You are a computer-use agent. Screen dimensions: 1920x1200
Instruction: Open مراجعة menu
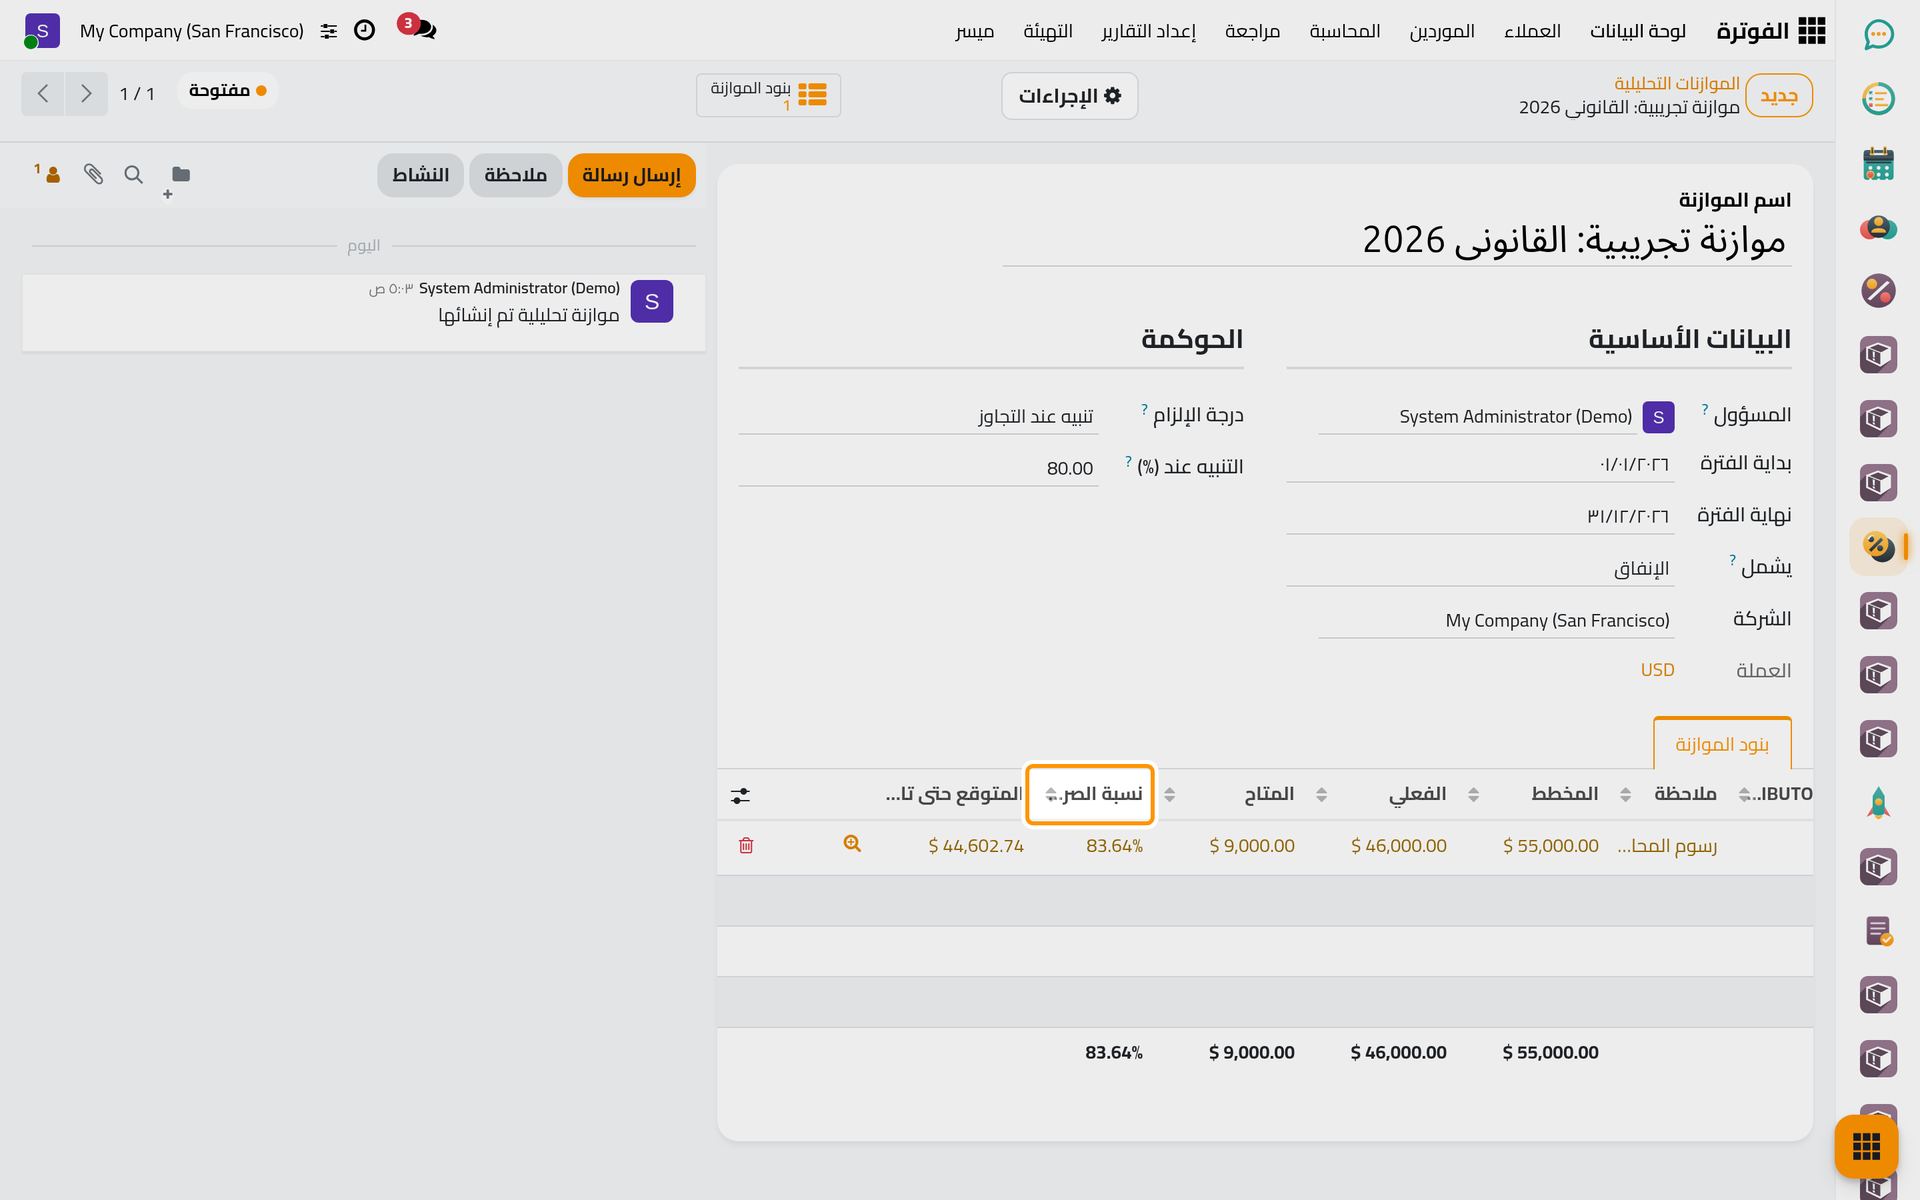(1252, 31)
